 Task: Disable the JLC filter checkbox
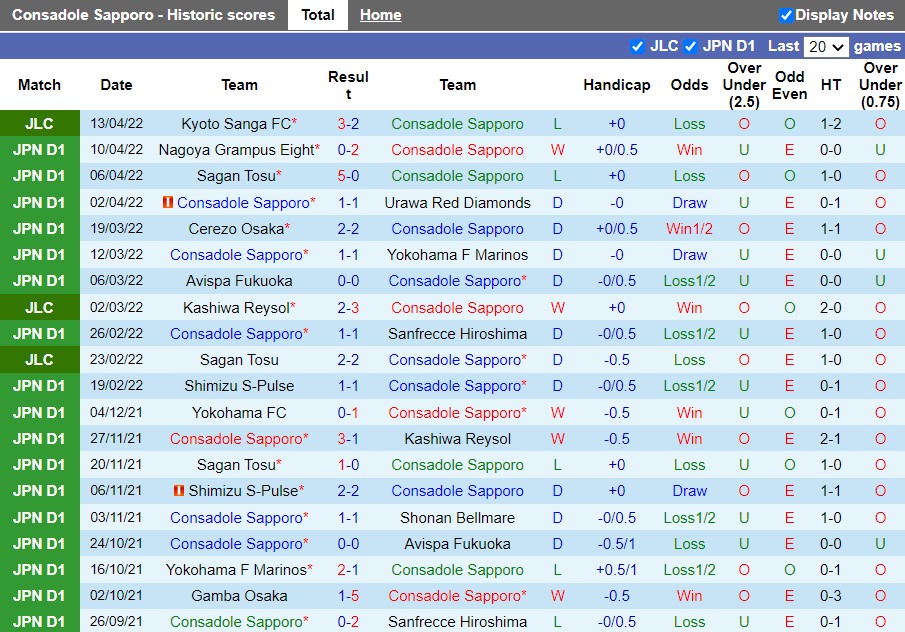click(x=637, y=45)
